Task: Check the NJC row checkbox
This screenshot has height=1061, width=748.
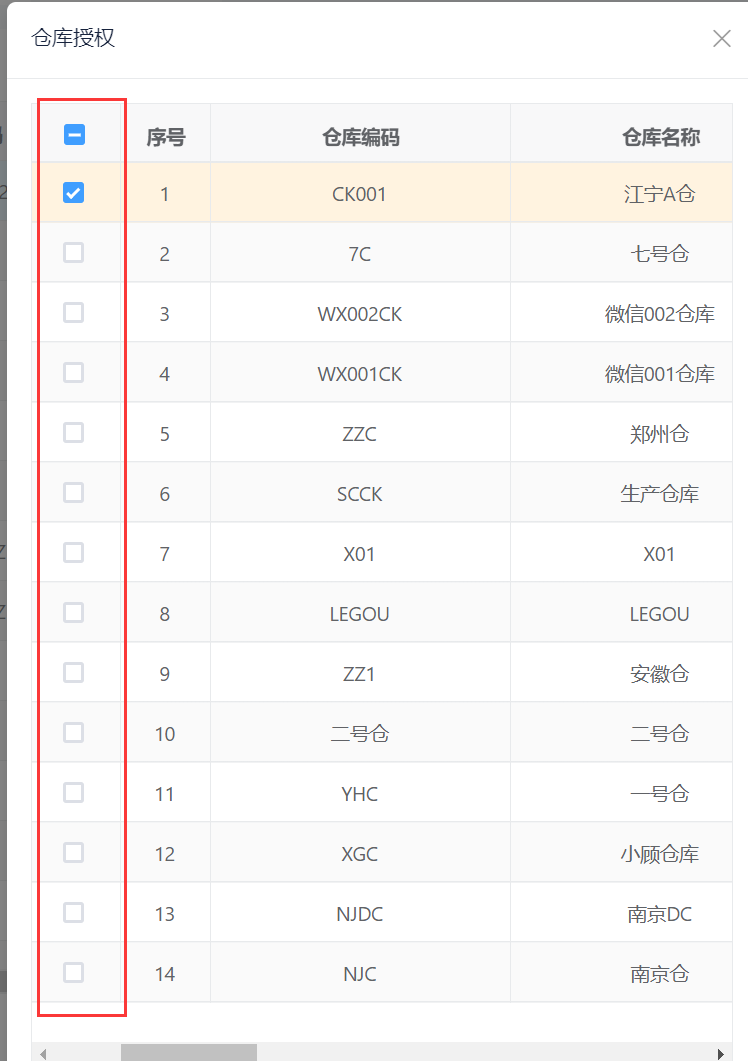Action: (x=73, y=972)
